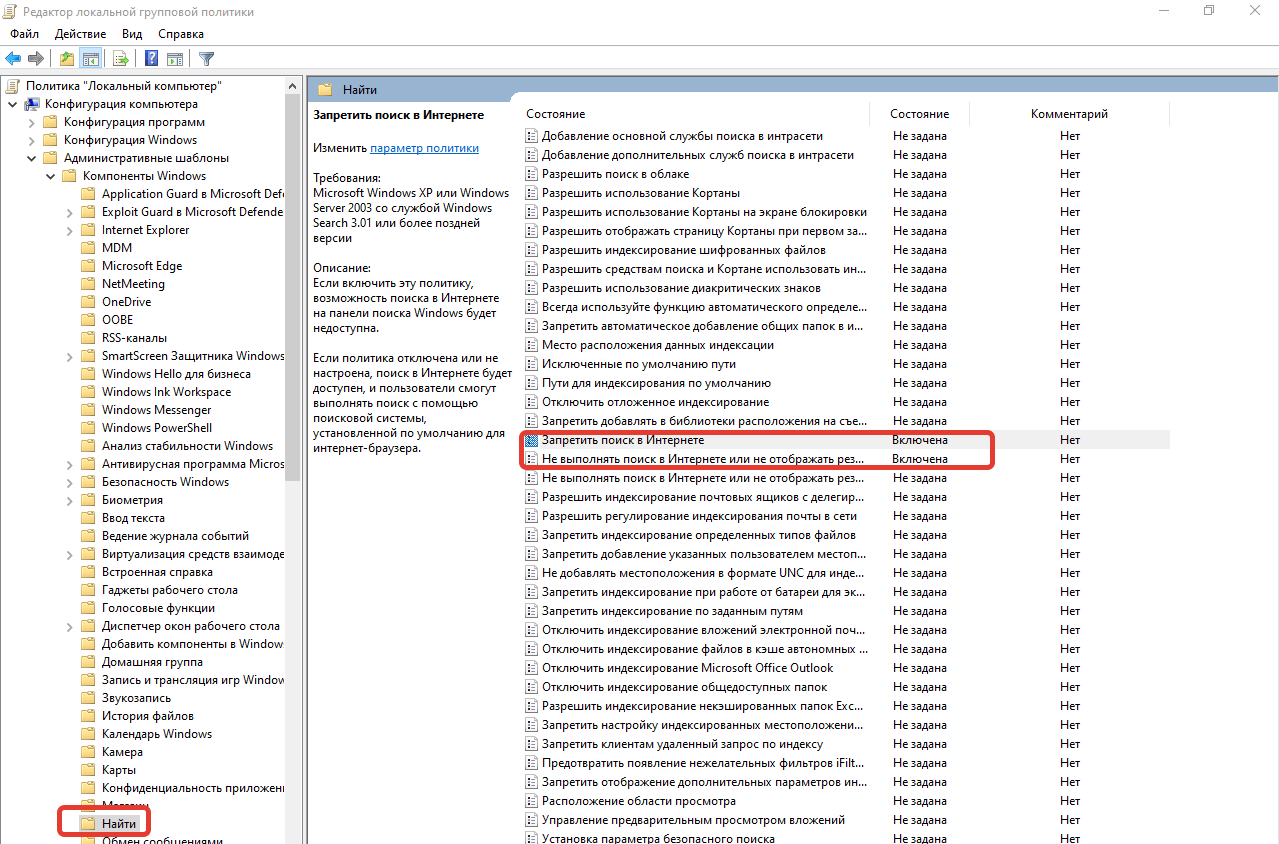
Task: Select policy Запретить поиск в Интернете
Action: pos(622,440)
